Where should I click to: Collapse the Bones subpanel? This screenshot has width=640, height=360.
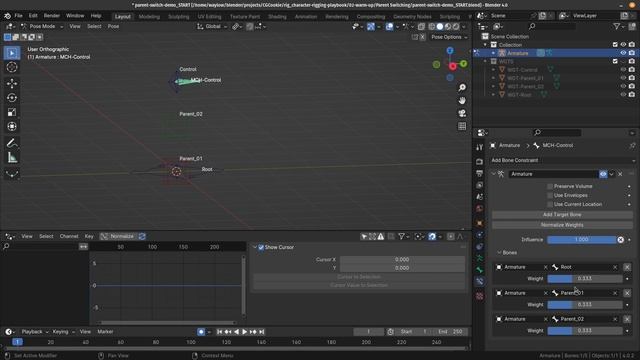tap(499, 253)
